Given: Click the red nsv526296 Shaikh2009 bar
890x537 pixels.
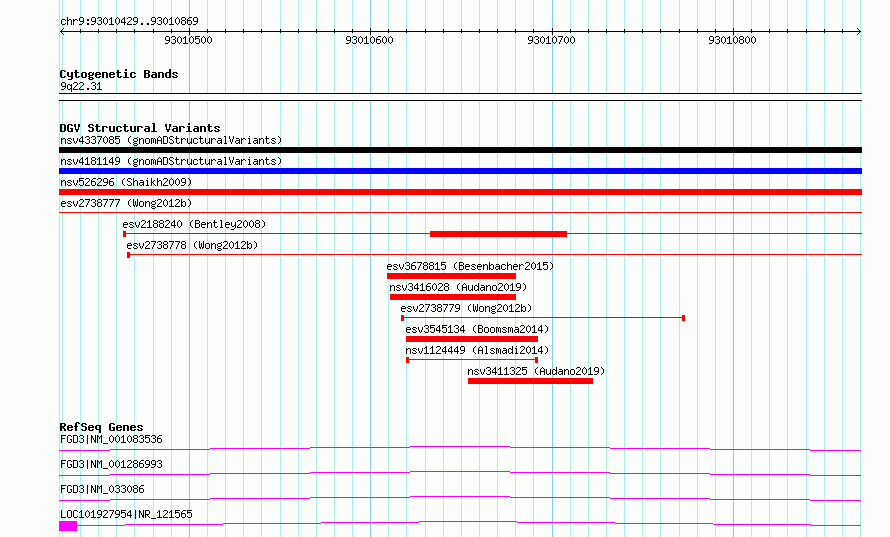Looking at the screenshot, I should 460,192.
